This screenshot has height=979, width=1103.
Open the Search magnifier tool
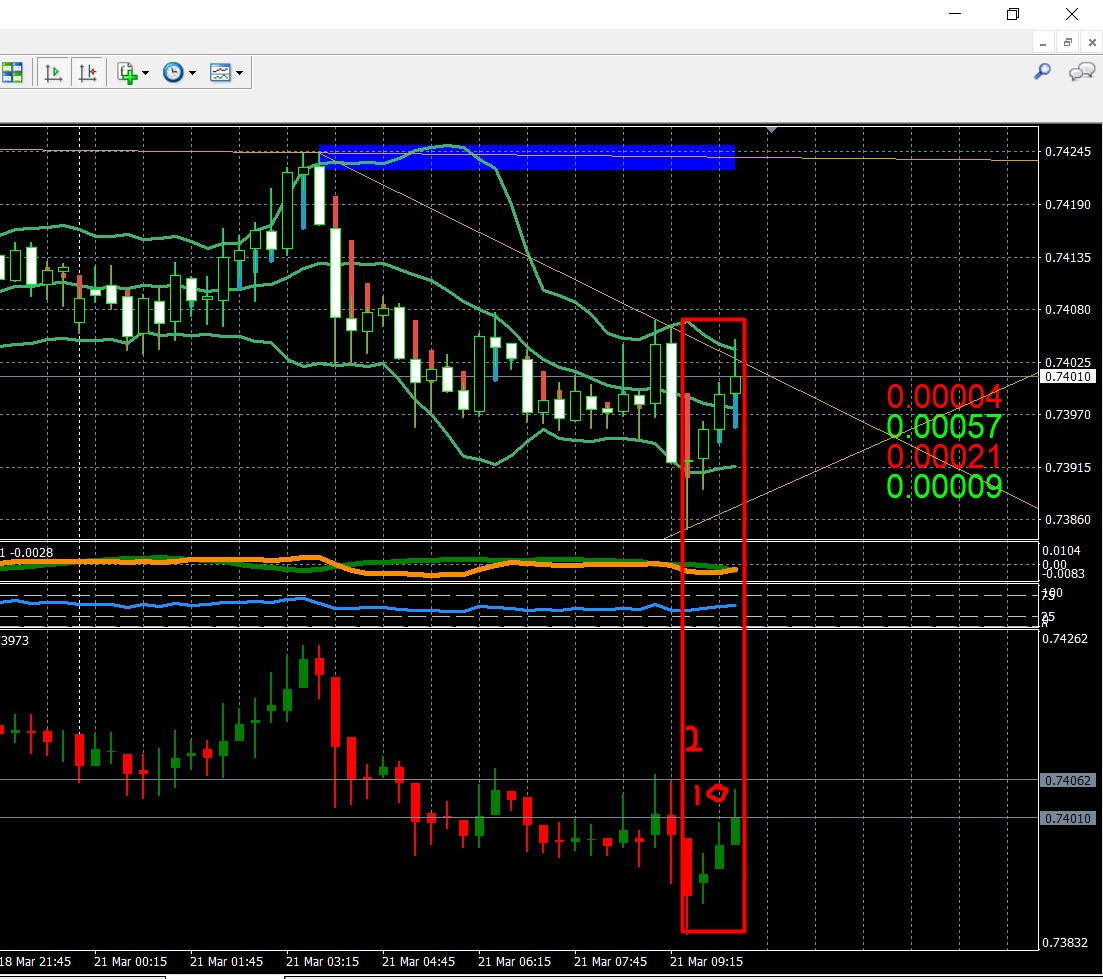point(1042,72)
